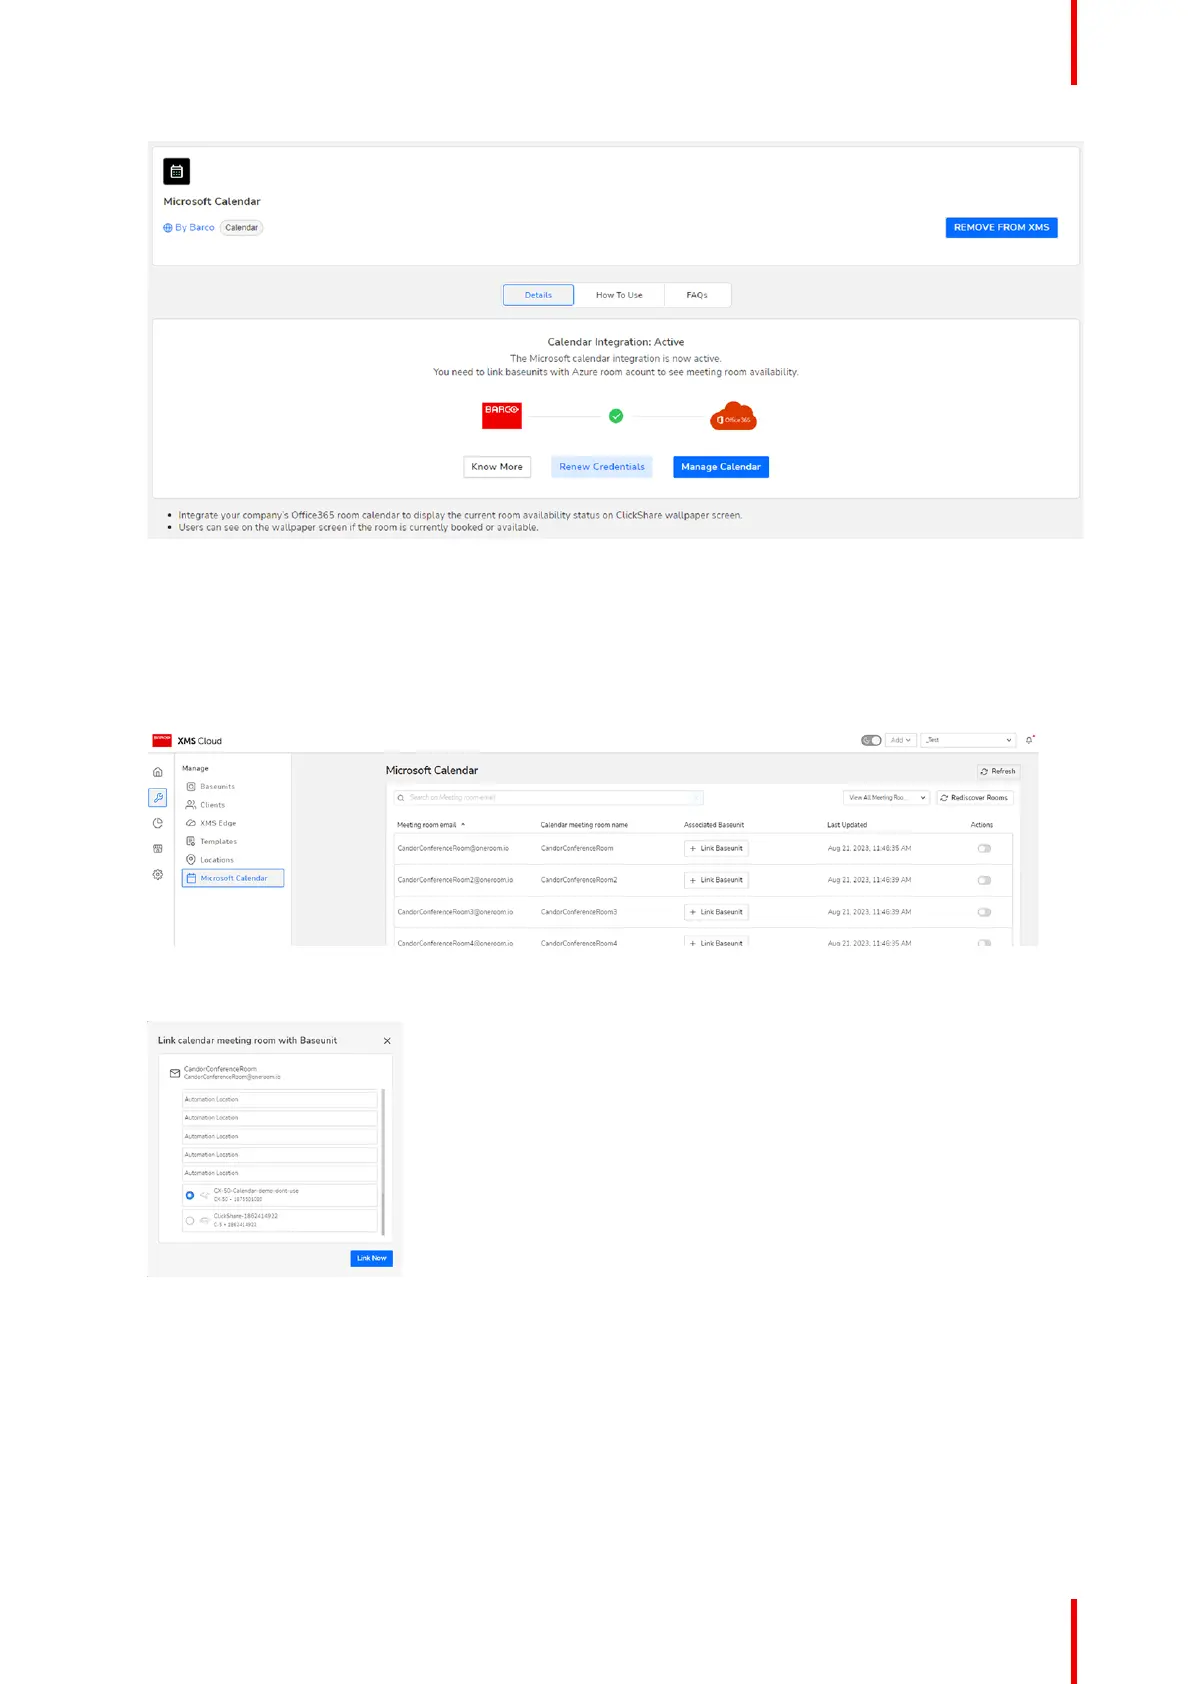Click the Link Now button
Screen dimensions: 1191x1684
point(371,1258)
